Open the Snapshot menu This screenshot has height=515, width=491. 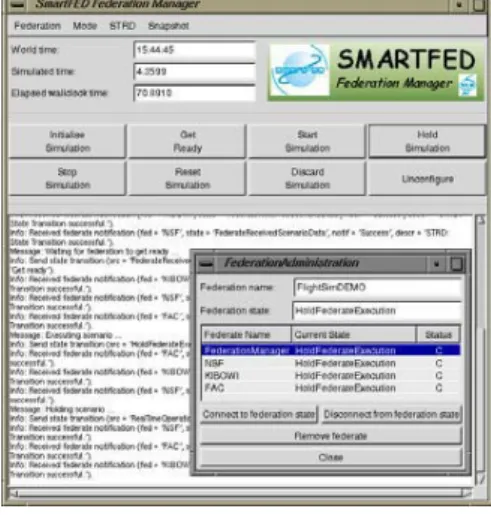tap(168, 26)
